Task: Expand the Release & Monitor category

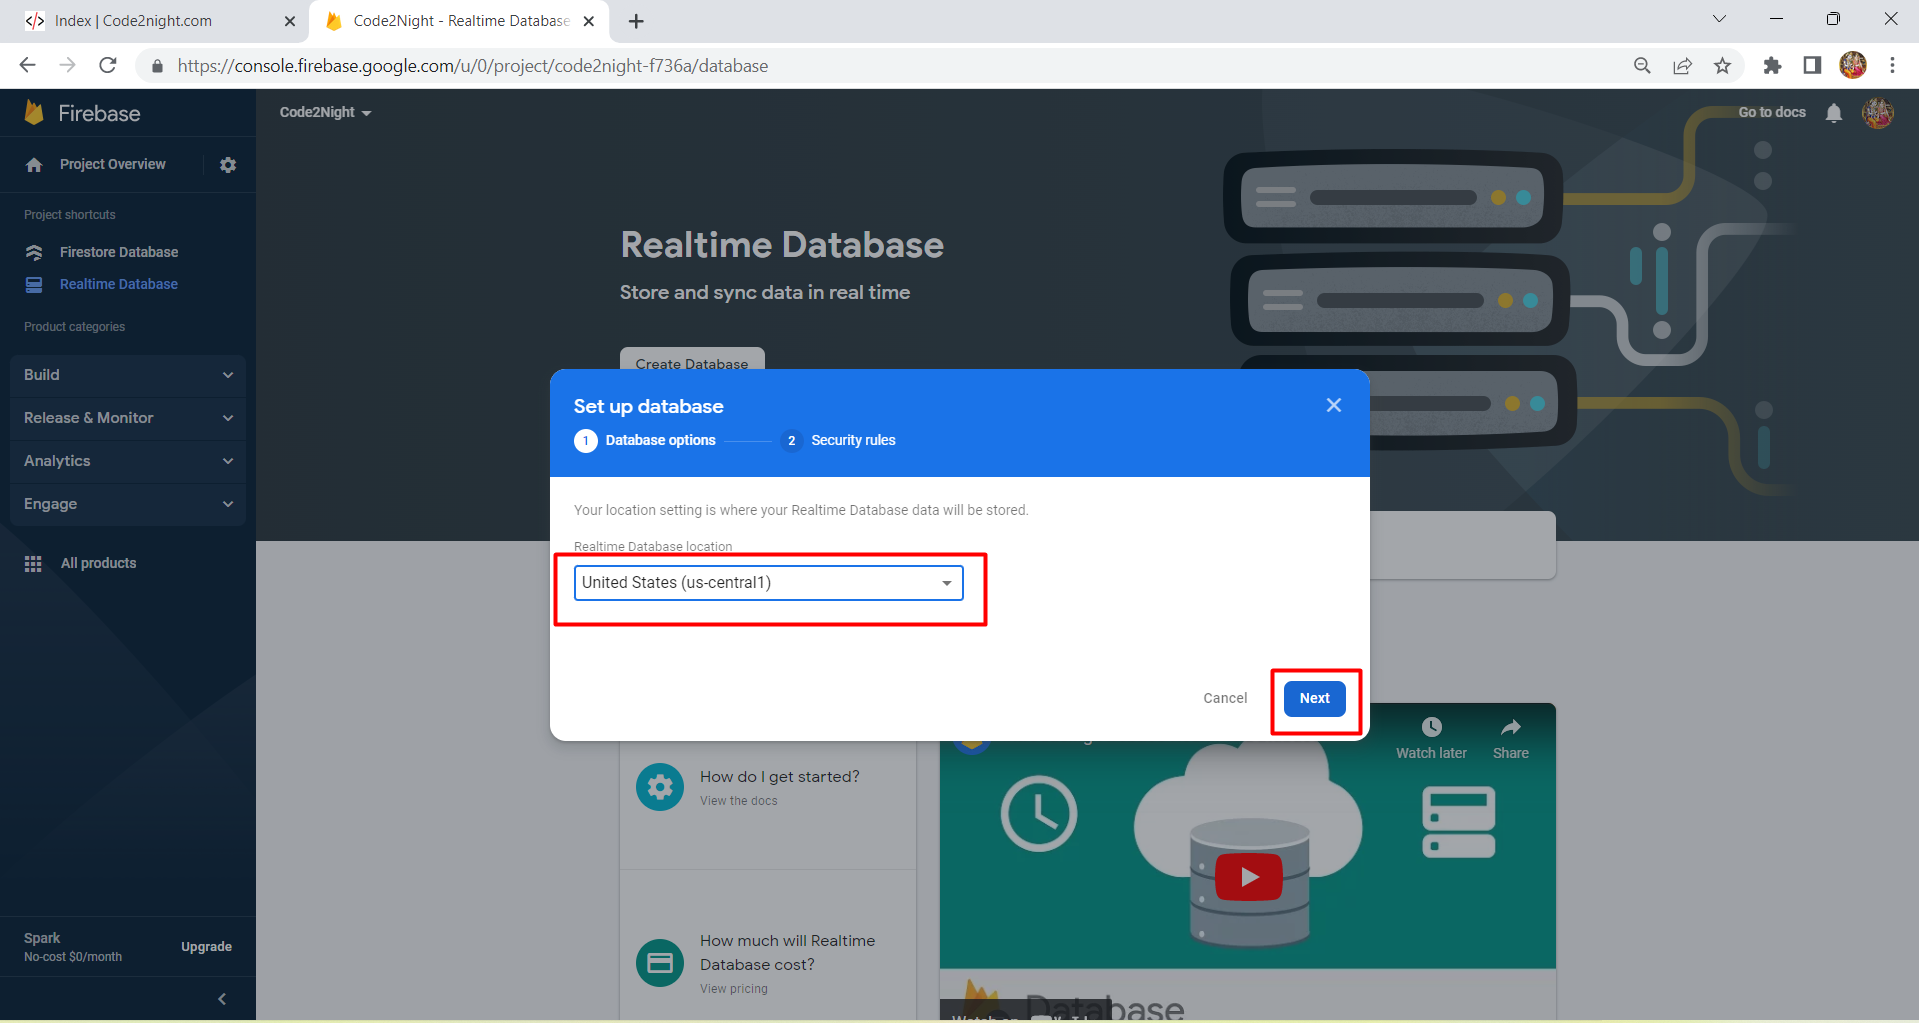Action: (x=128, y=418)
